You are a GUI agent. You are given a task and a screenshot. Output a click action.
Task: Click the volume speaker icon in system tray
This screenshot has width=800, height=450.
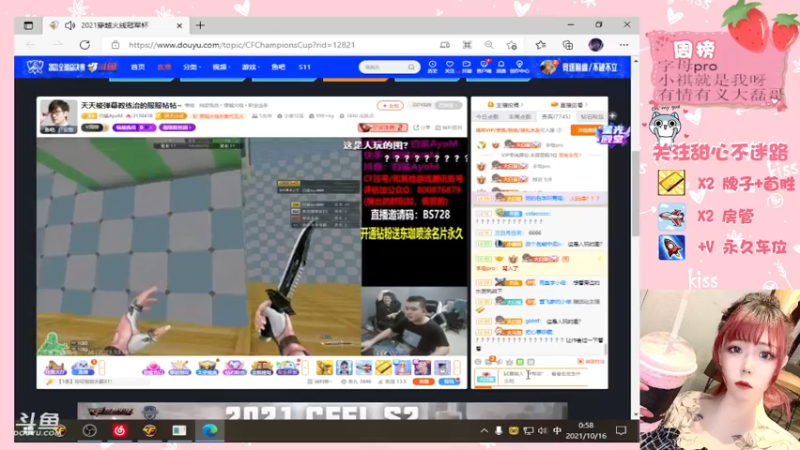542,431
